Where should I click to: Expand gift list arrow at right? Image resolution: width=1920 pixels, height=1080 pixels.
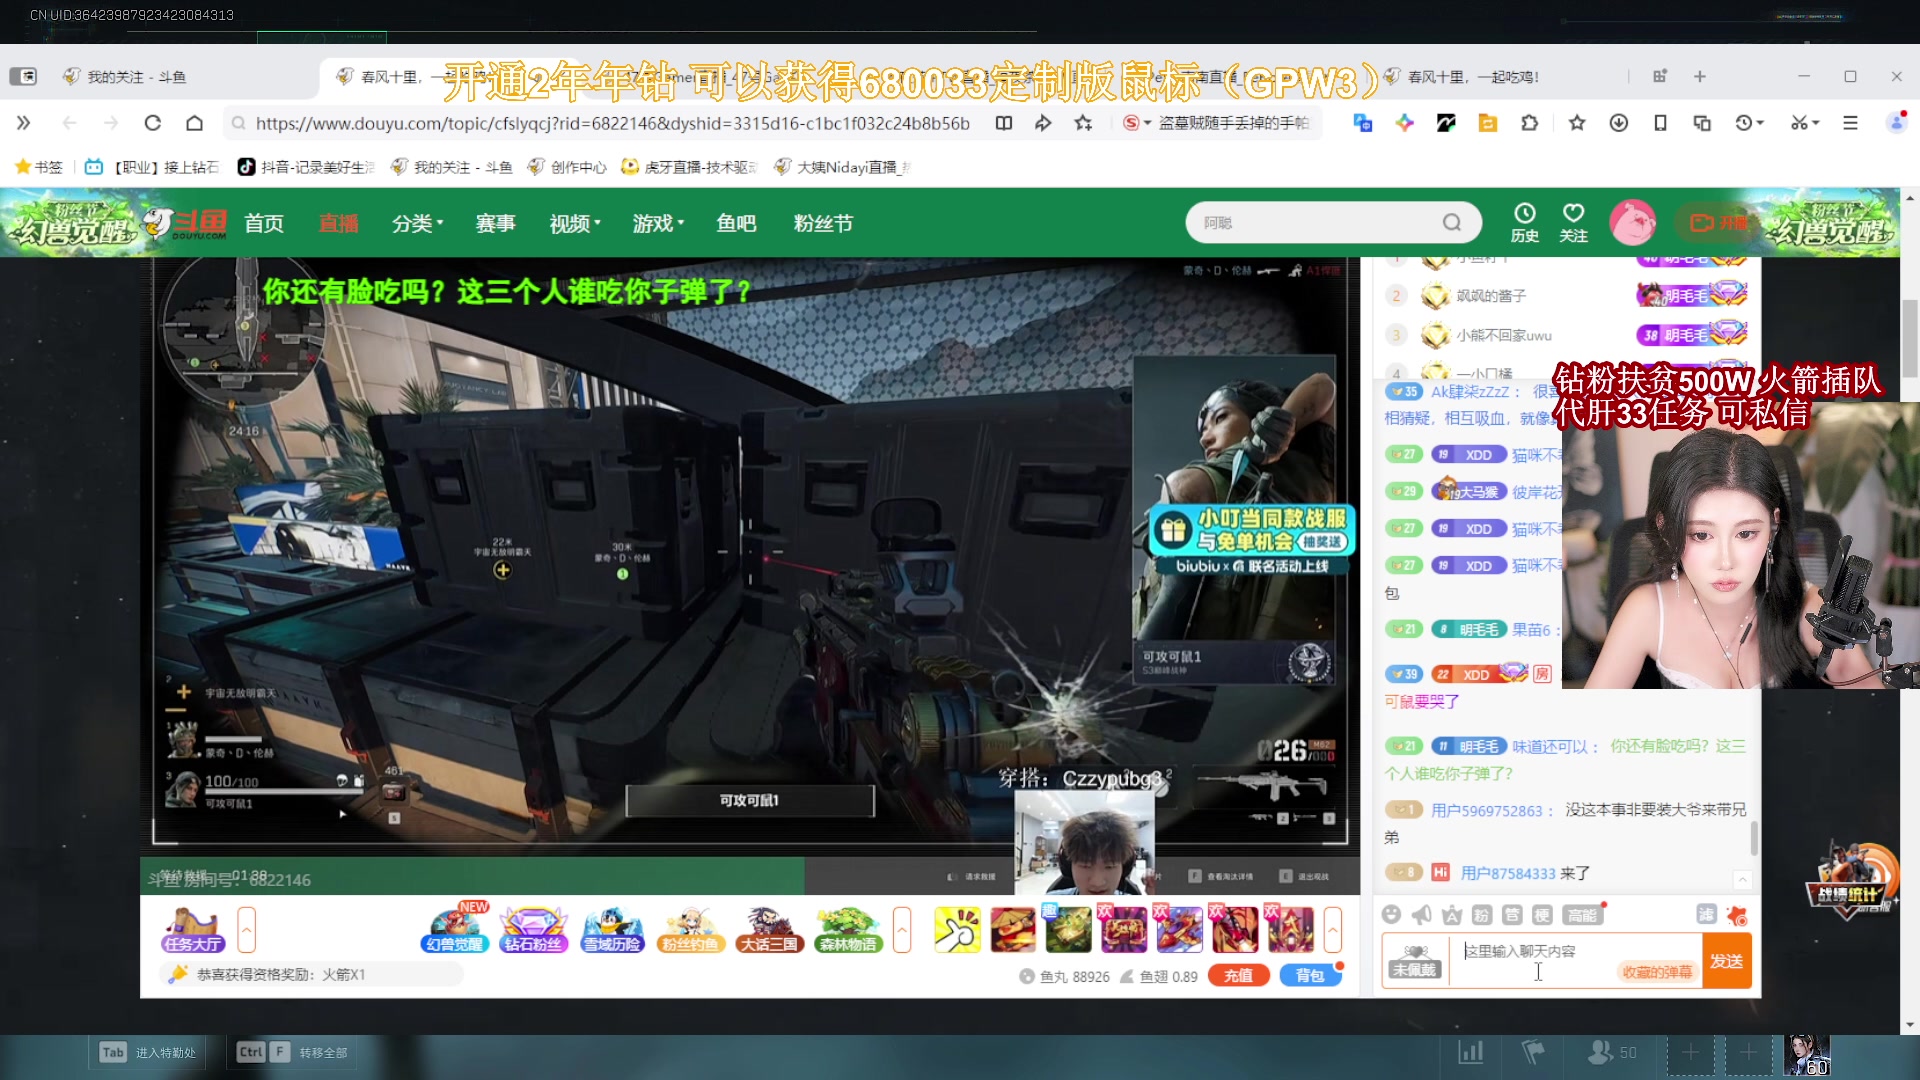point(1333,930)
